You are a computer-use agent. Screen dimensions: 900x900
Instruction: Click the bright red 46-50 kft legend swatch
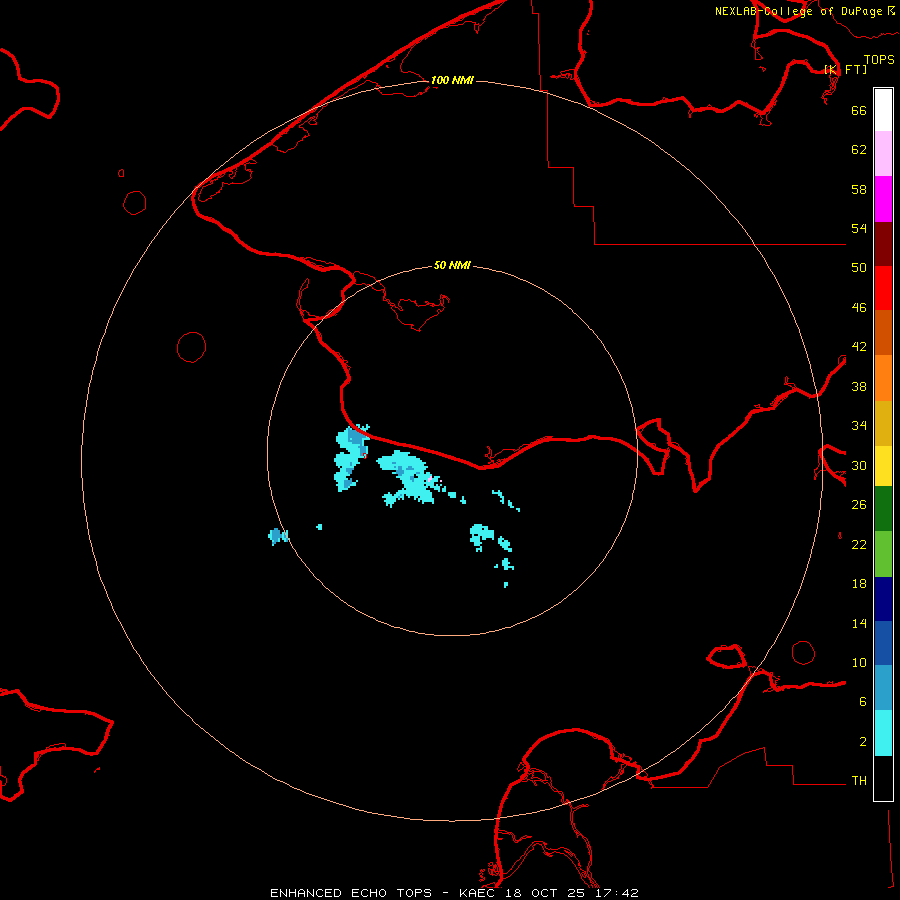coord(883,288)
